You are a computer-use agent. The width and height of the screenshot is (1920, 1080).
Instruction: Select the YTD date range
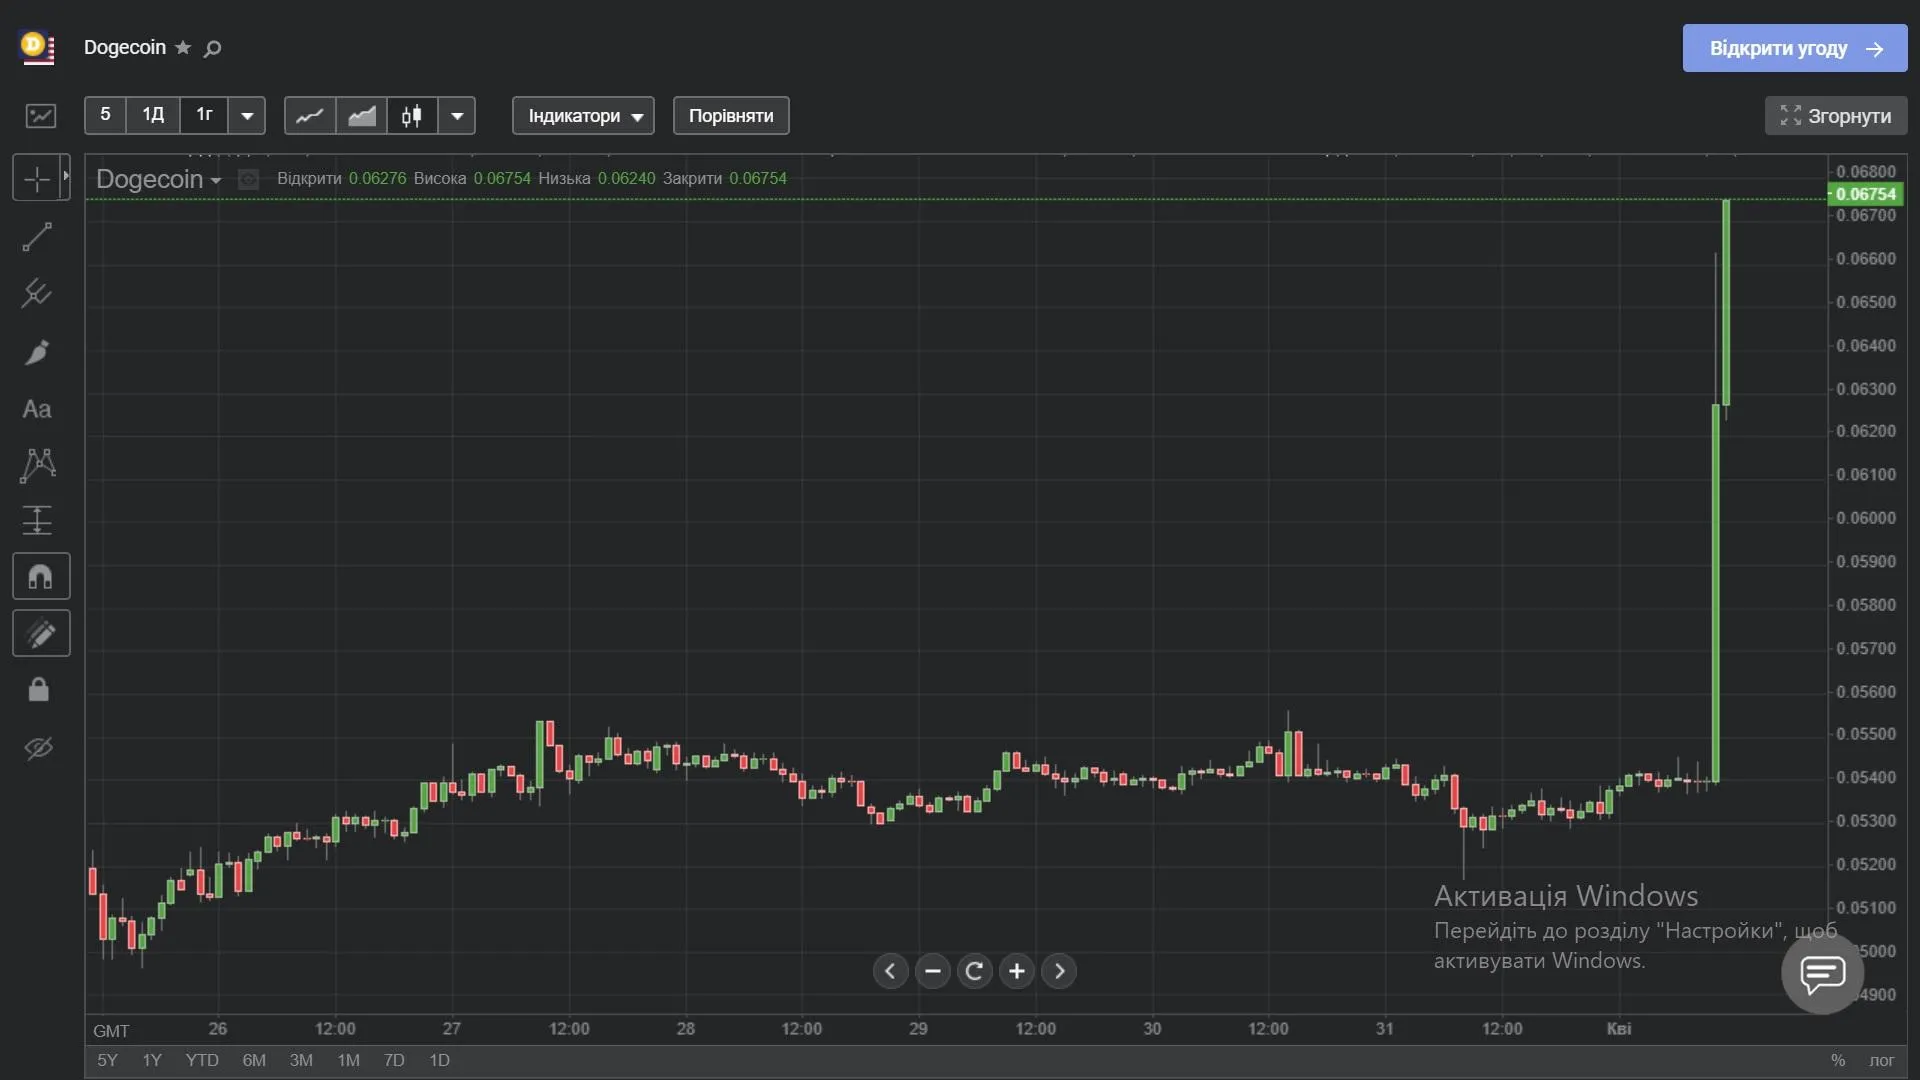(x=202, y=1060)
